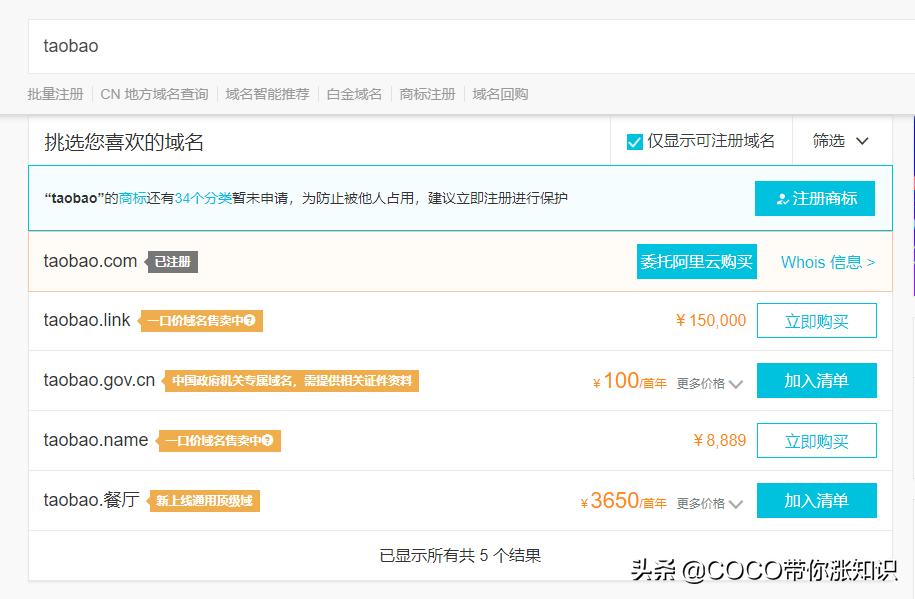Click the ¥8,889 price

[720, 440]
